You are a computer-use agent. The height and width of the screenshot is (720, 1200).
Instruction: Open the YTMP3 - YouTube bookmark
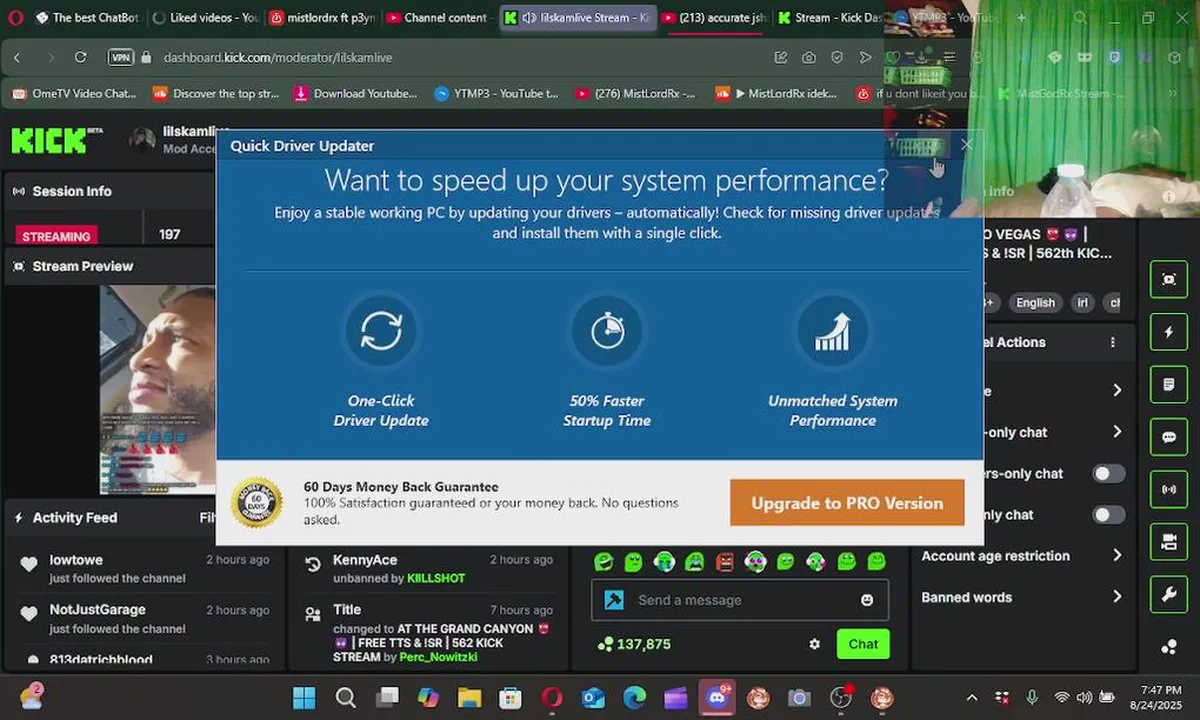pos(496,94)
